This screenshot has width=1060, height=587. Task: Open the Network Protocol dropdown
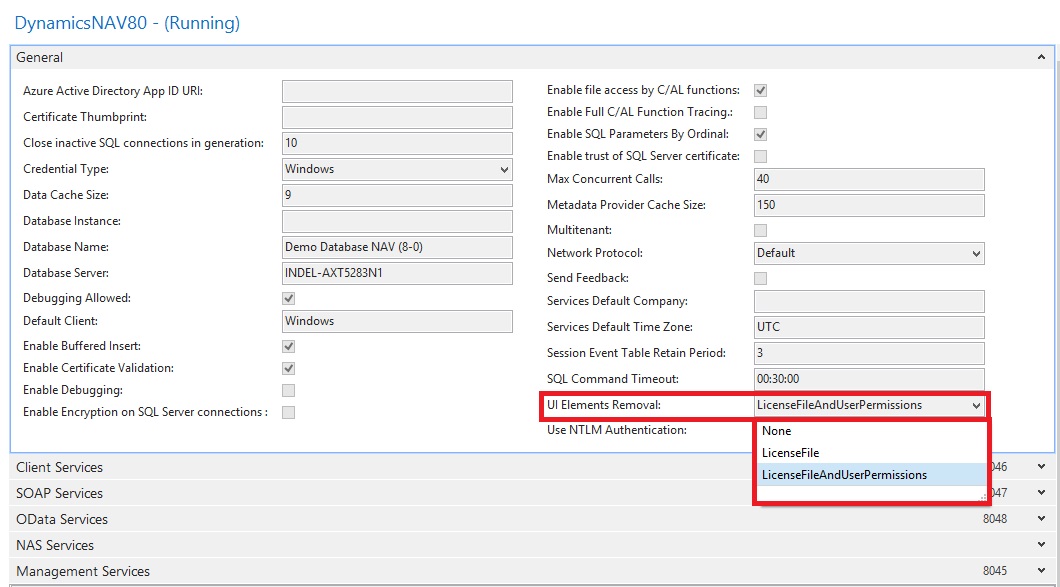tap(975, 253)
